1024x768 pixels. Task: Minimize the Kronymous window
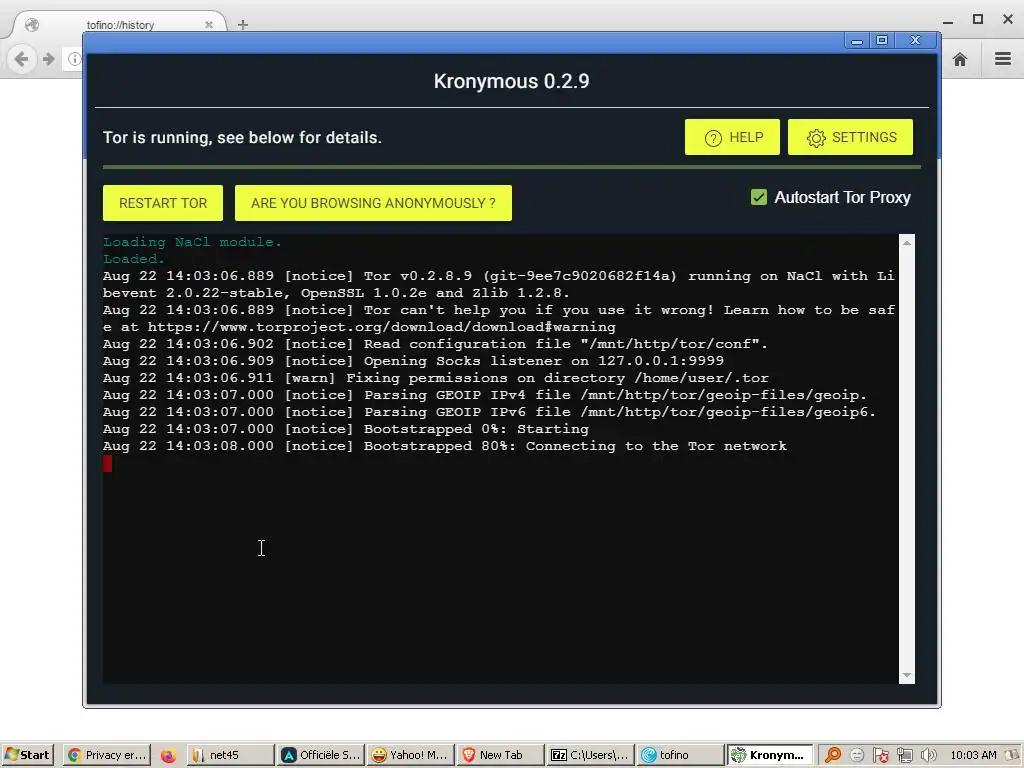pos(857,40)
